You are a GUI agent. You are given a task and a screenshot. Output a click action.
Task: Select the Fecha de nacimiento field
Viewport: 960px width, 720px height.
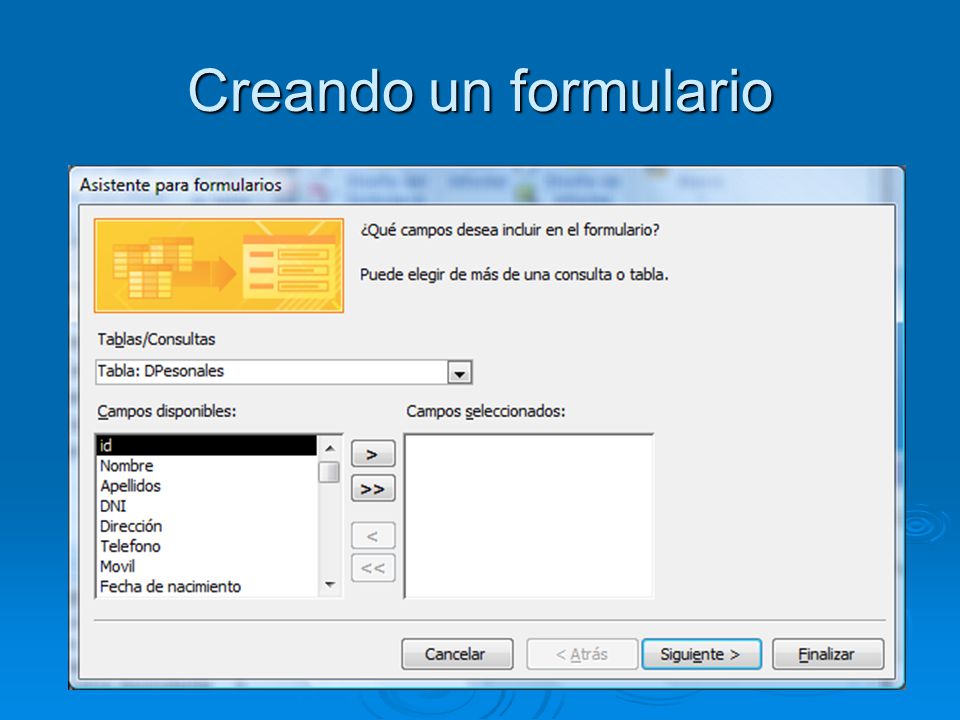[x=207, y=587]
